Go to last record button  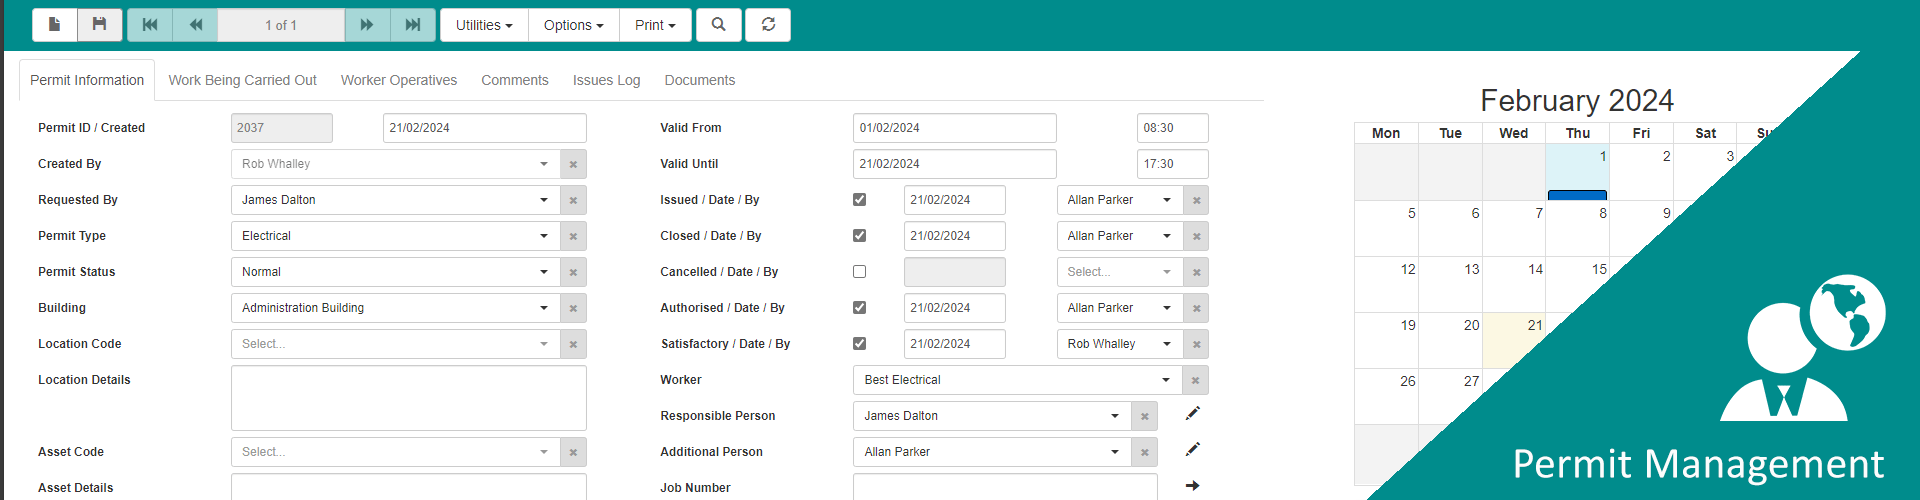[x=412, y=25]
